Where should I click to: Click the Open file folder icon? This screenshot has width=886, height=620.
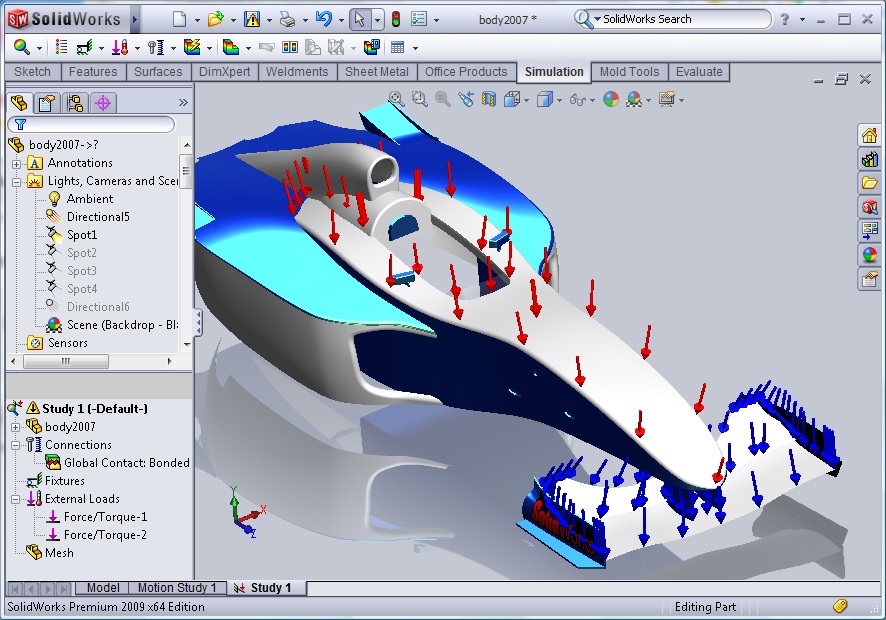(215, 19)
